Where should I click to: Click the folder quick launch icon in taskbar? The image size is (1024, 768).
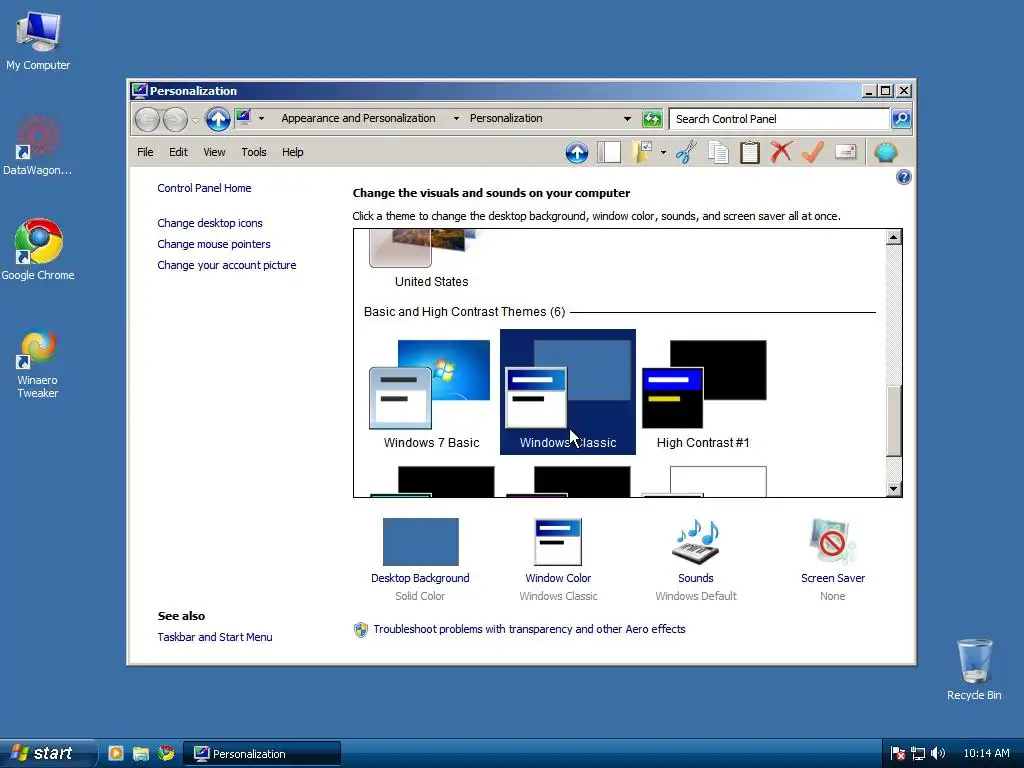[x=140, y=754]
